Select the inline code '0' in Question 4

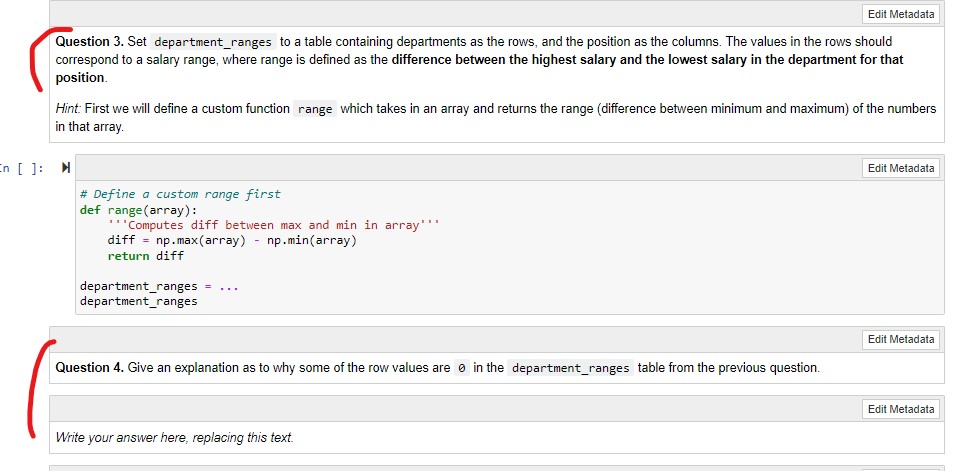pyautogui.click(x=462, y=368)
